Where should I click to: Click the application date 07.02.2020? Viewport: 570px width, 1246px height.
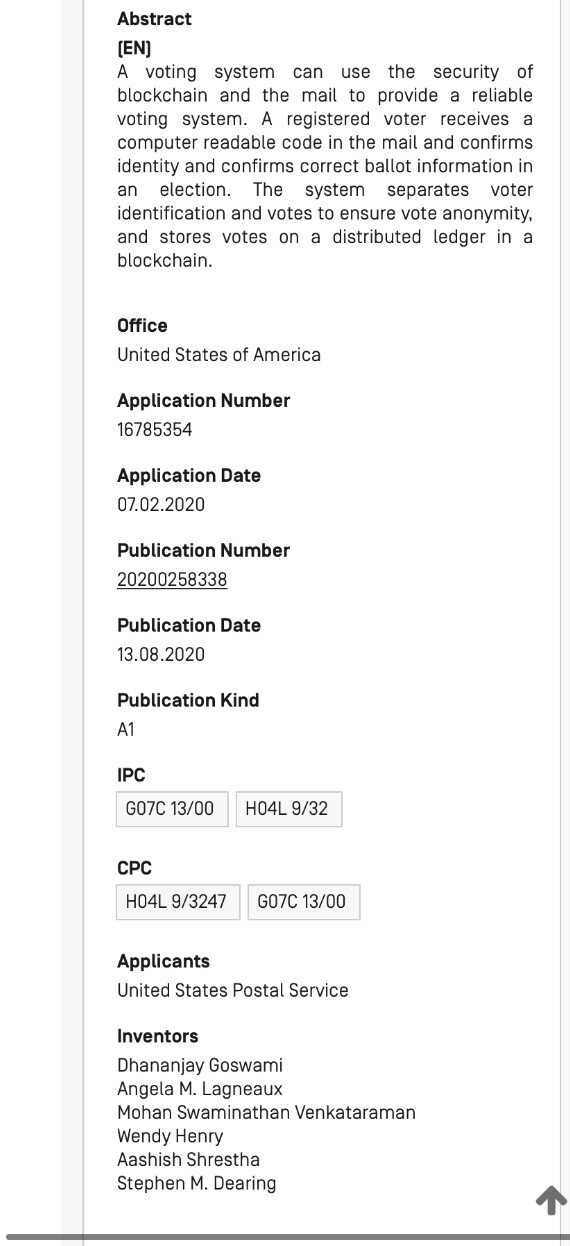[x=161, y=505]
